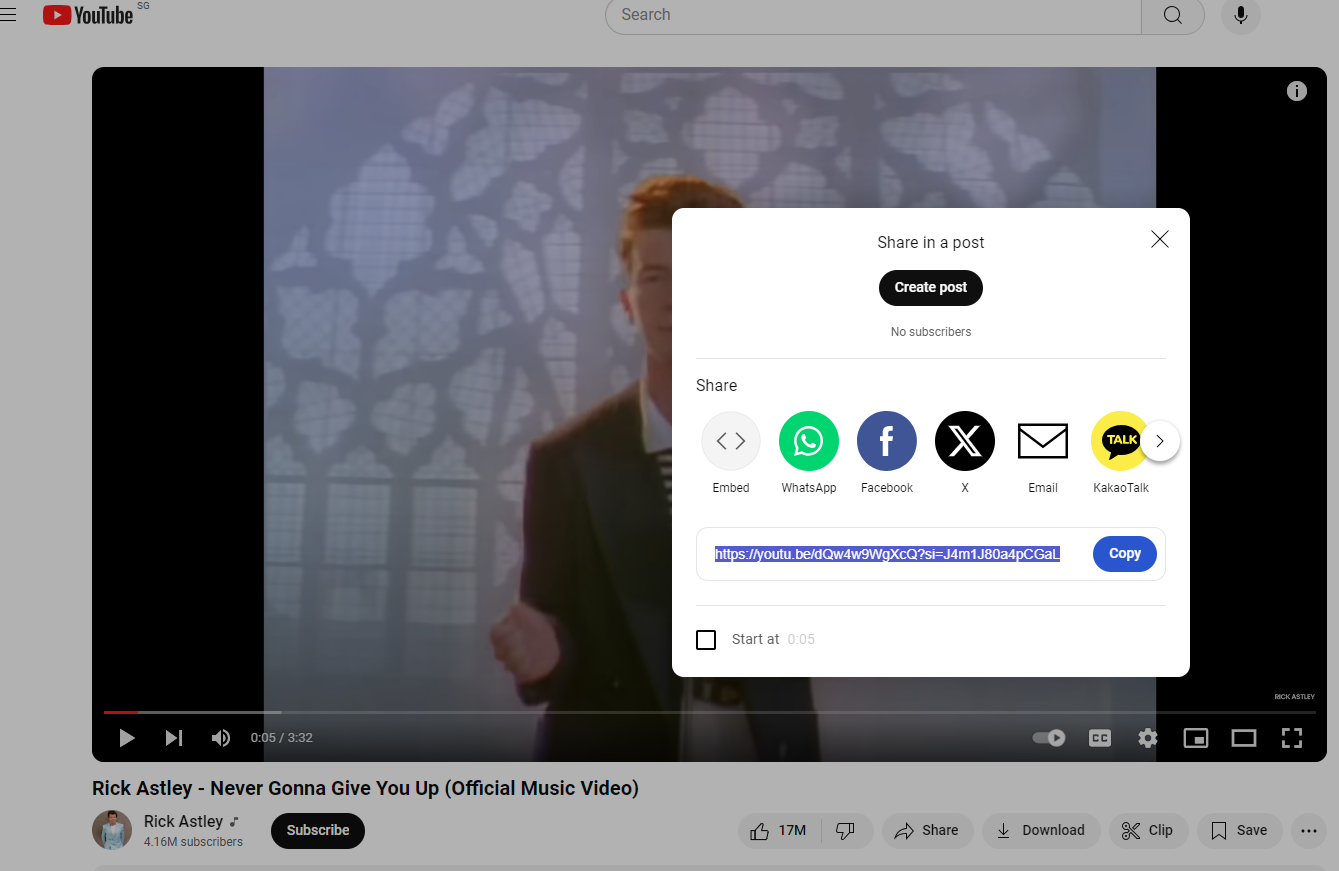
Task: Open the Rick Astley channel name link
Action: pos(183,821)
